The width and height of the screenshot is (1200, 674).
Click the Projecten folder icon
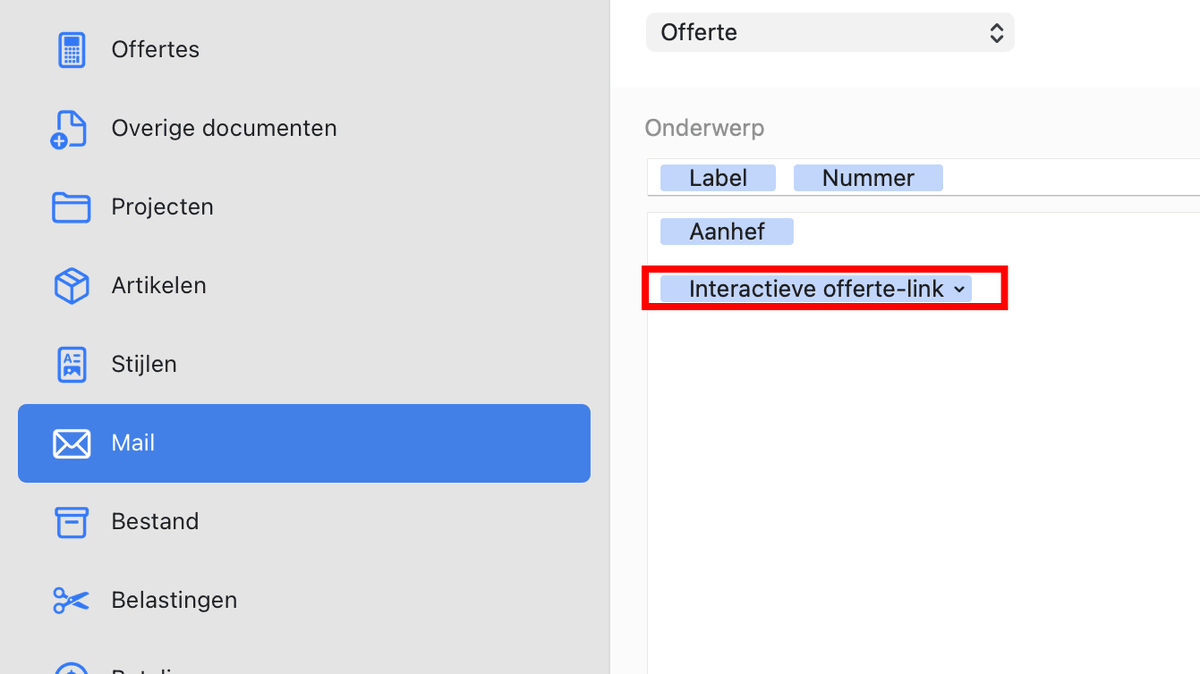point(71,207)
